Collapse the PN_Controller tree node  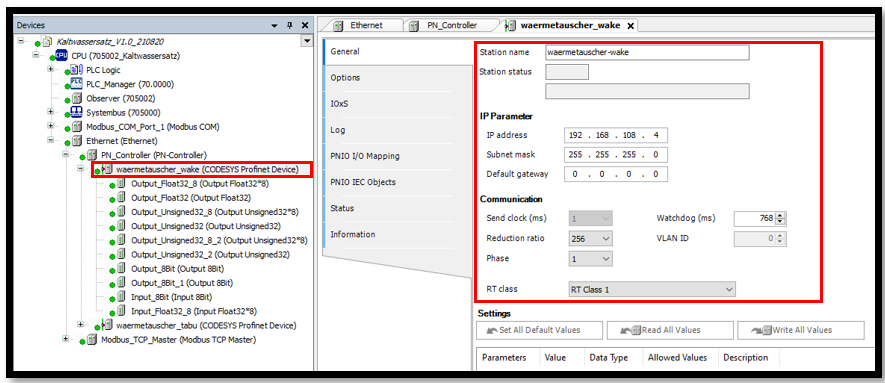(65, 155)
